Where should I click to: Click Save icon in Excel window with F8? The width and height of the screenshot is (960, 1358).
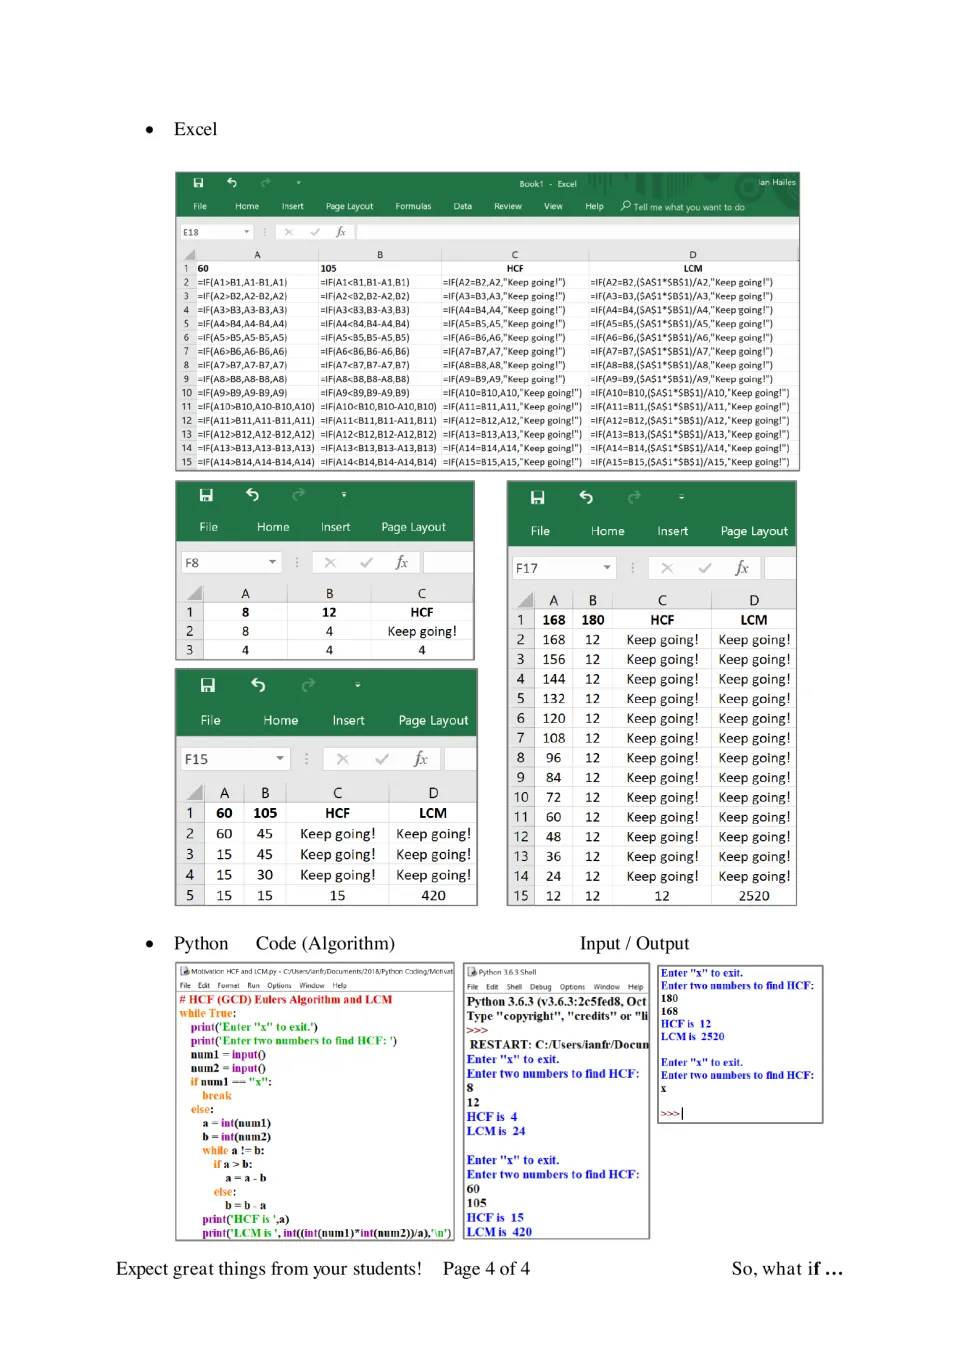point(206,495)
